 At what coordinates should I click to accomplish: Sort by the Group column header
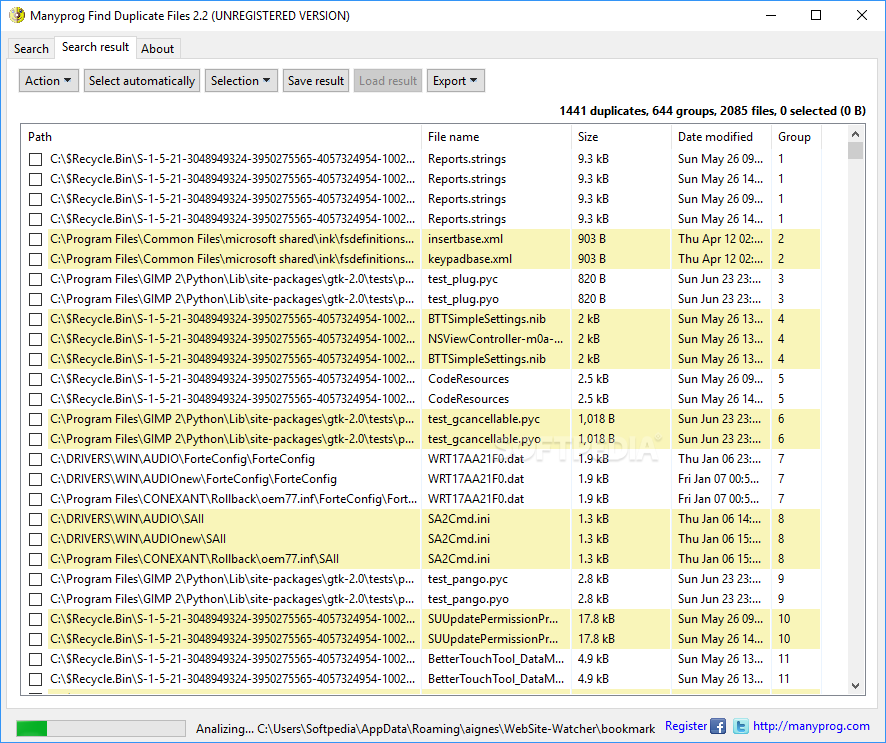click(x=794, y=137)
